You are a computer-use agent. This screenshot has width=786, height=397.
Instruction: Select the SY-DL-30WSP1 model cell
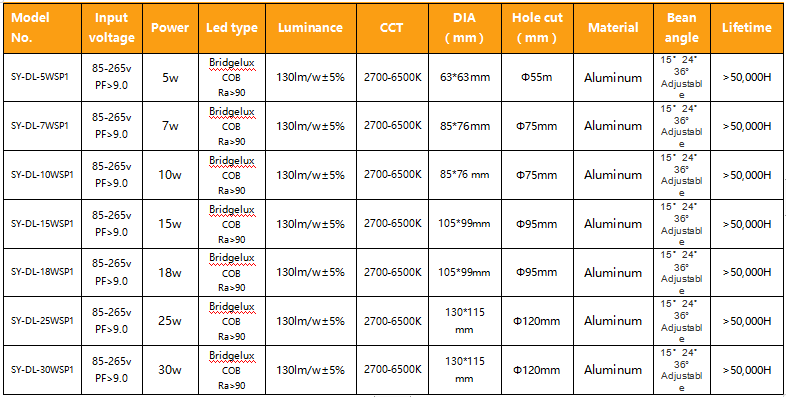(42, 370)
